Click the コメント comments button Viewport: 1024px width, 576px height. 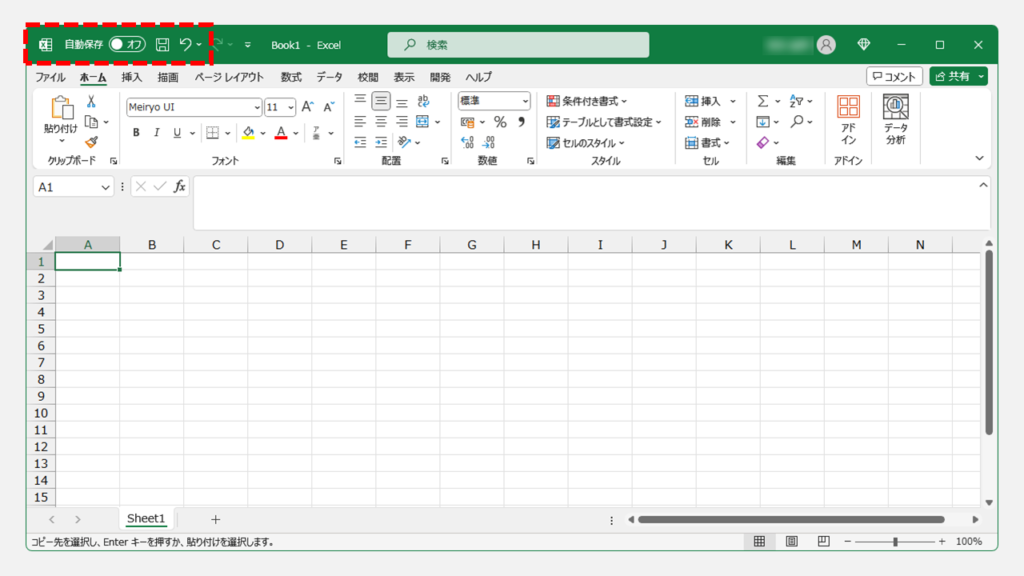pyautogui.click(x=893, y=77)
